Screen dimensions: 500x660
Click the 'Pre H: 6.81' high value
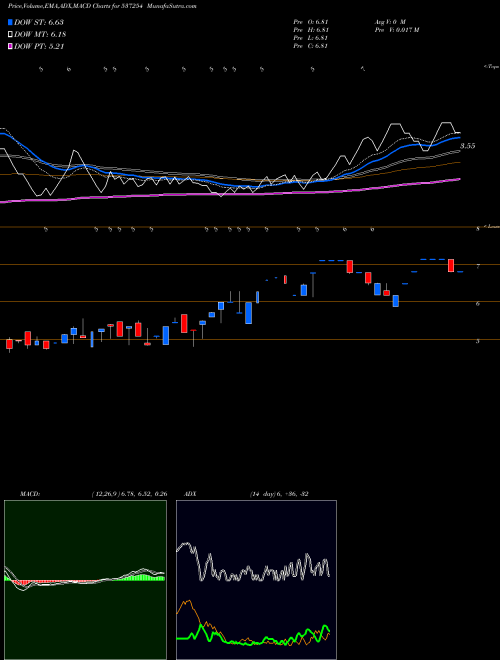click(311, 30)
